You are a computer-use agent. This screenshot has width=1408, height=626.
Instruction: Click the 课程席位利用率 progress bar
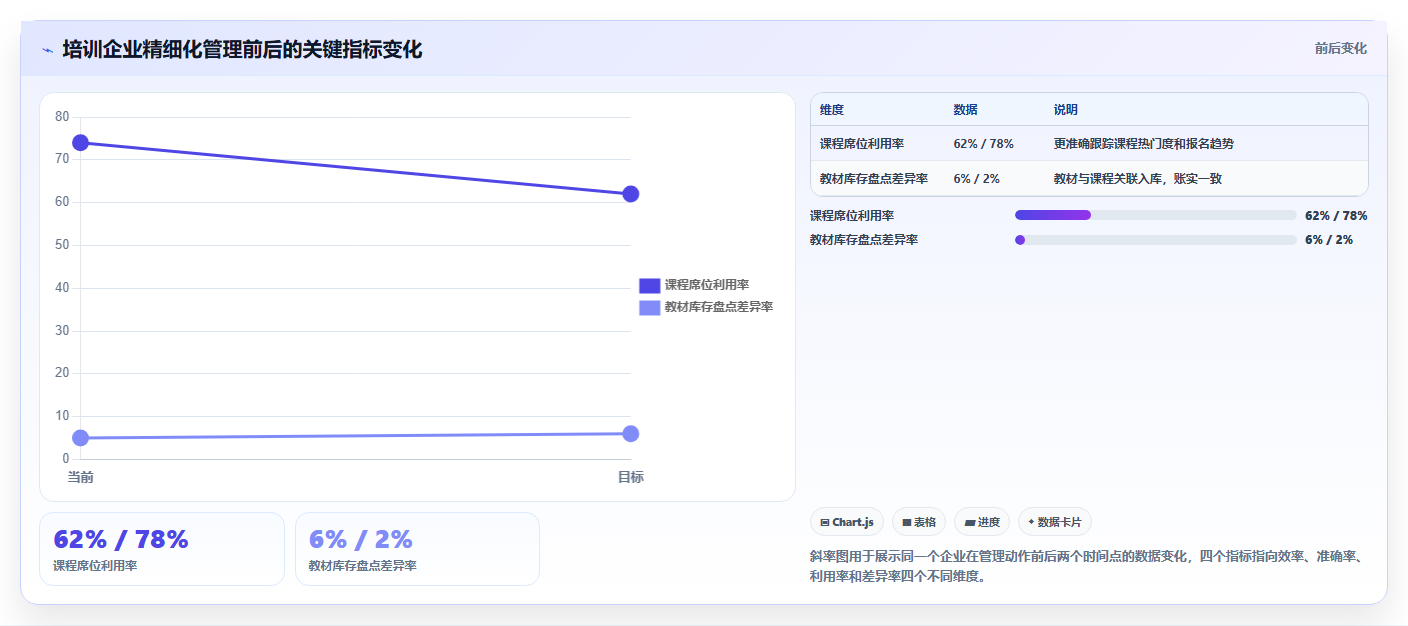pyautogui.click(x=1156, y=215)
